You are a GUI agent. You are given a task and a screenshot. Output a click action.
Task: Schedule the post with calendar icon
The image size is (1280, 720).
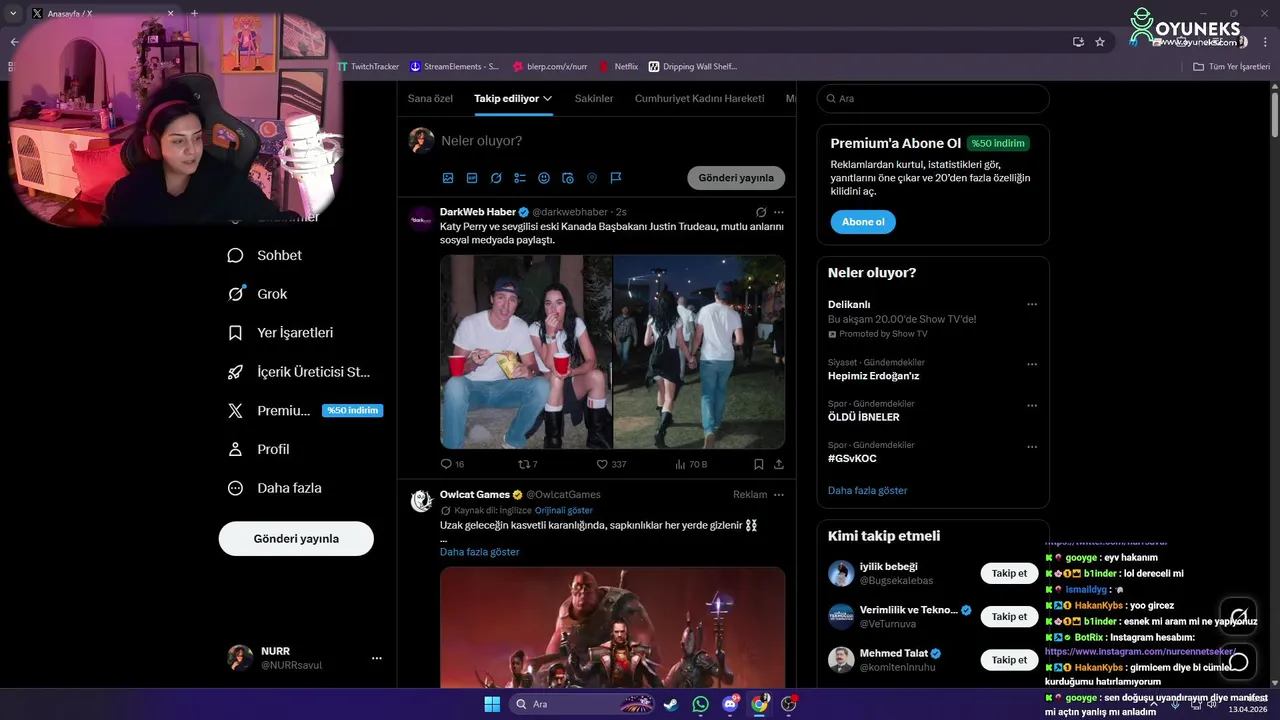tap(568, 178)
